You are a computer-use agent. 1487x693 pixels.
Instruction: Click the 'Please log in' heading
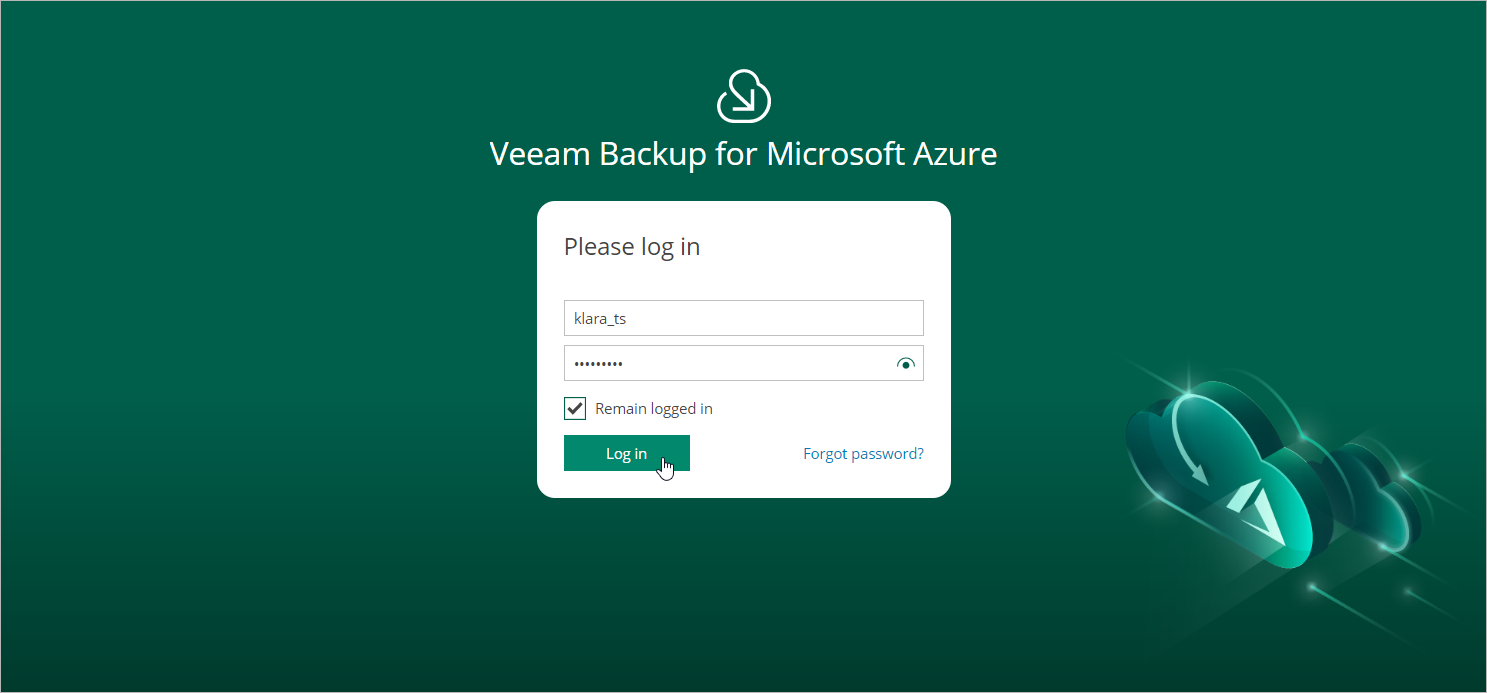click(x=632, y=247)
